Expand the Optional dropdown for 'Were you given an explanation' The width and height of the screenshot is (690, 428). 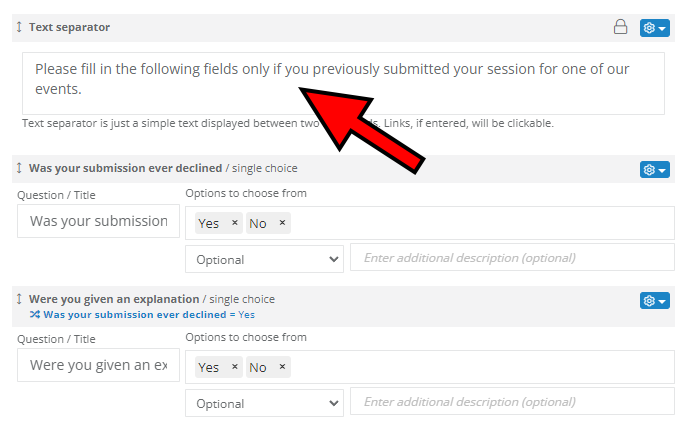[264, 403]
